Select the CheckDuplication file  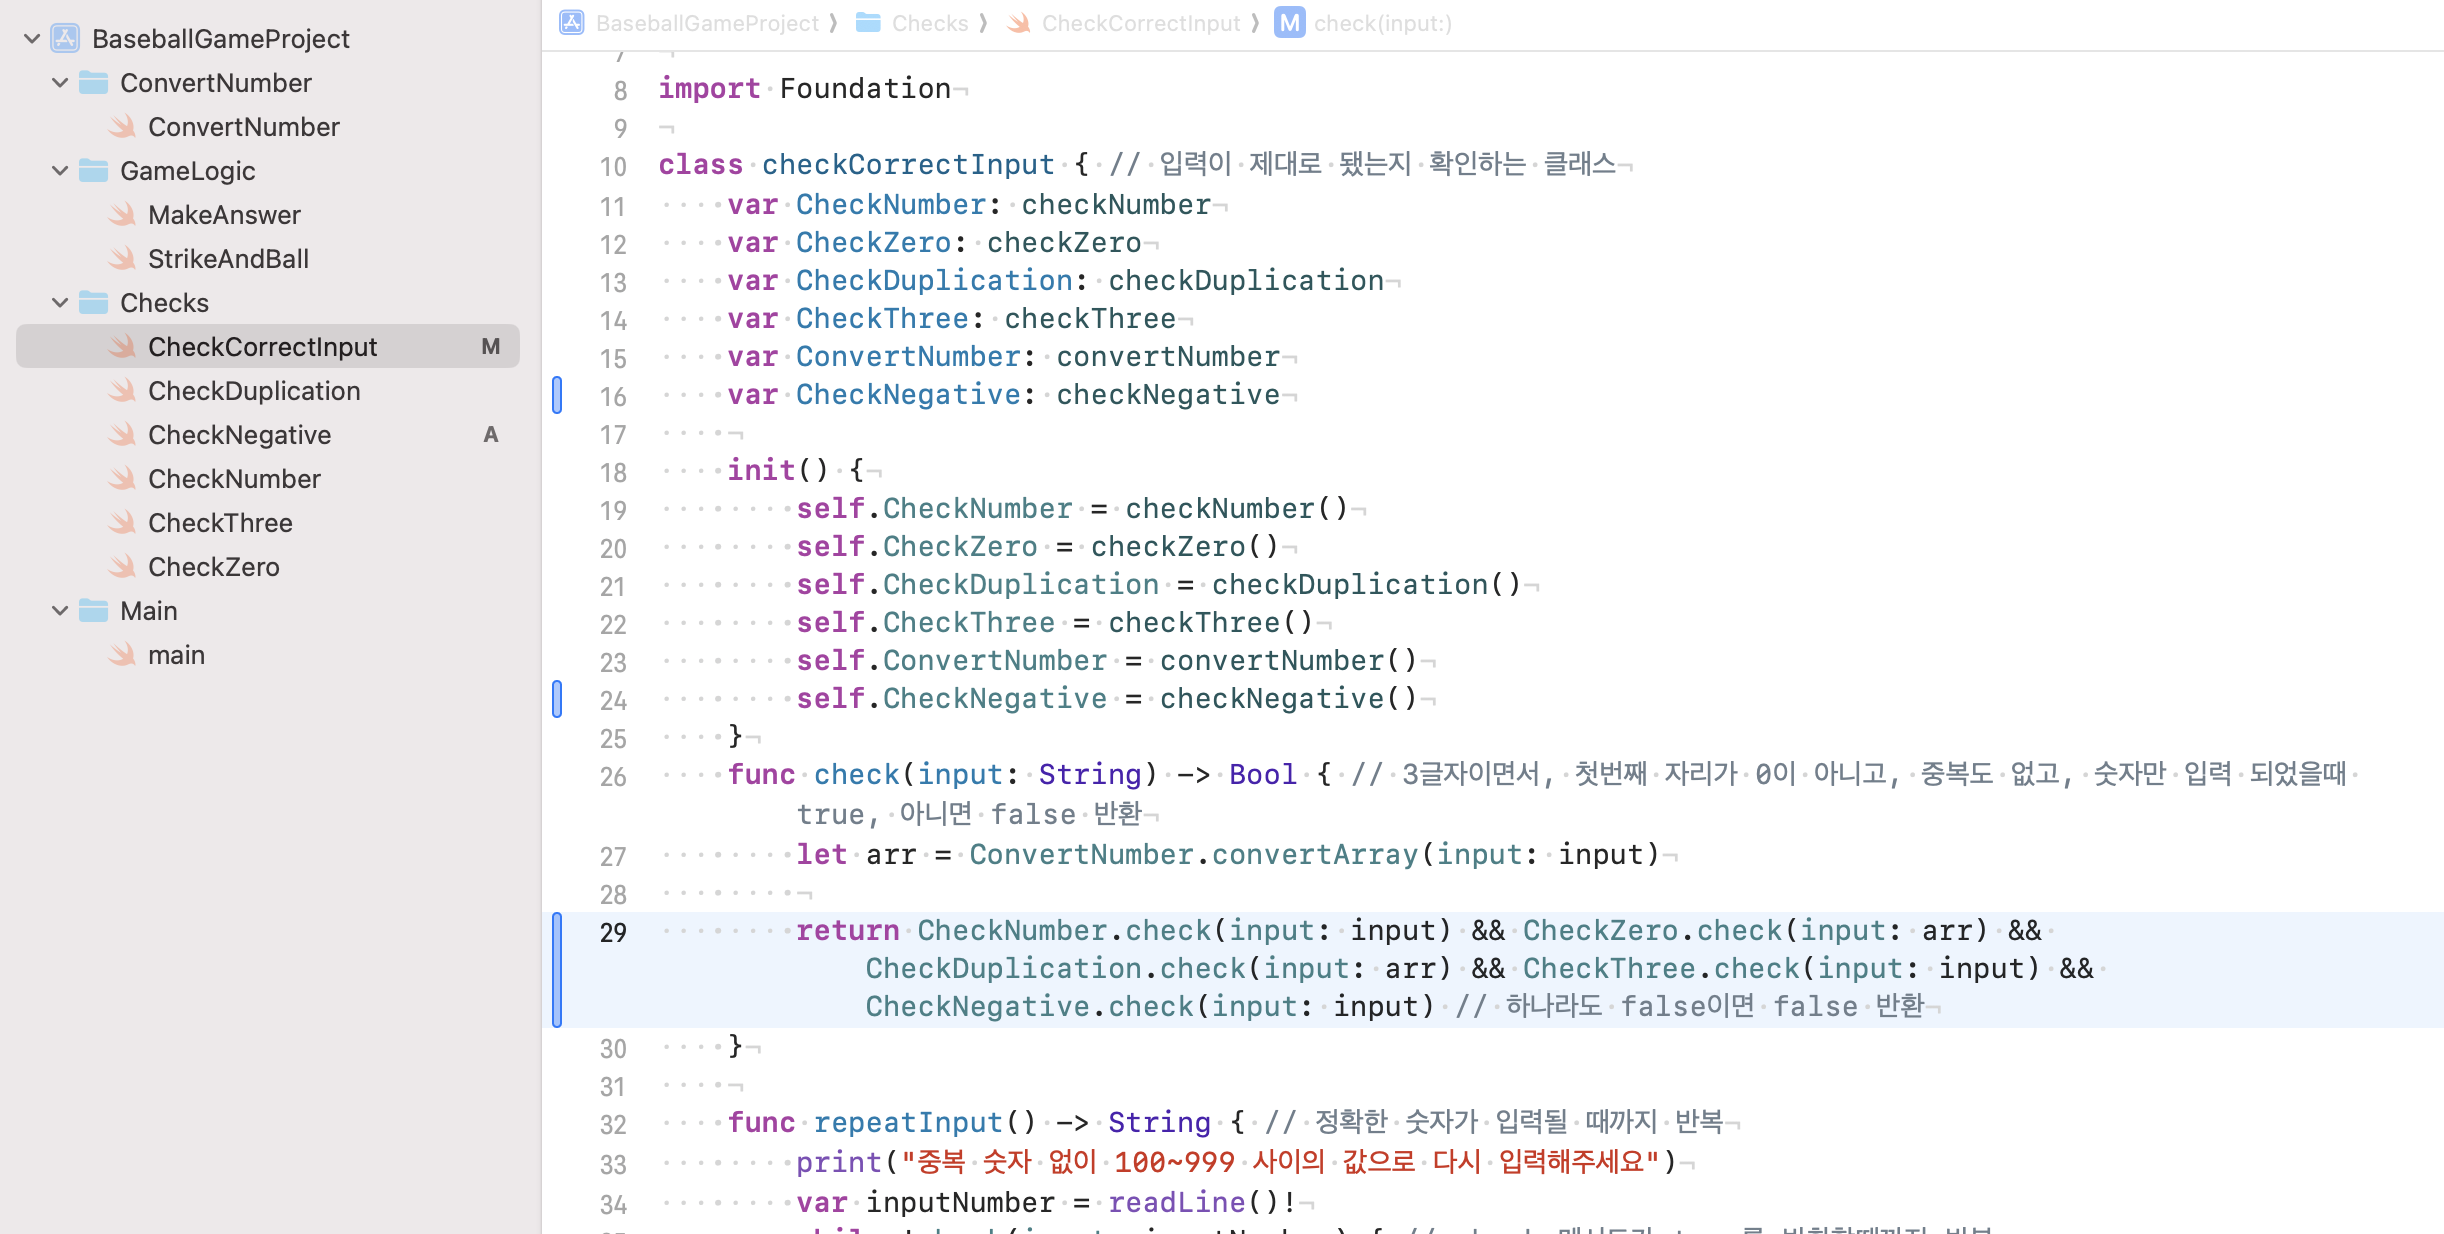254,391
